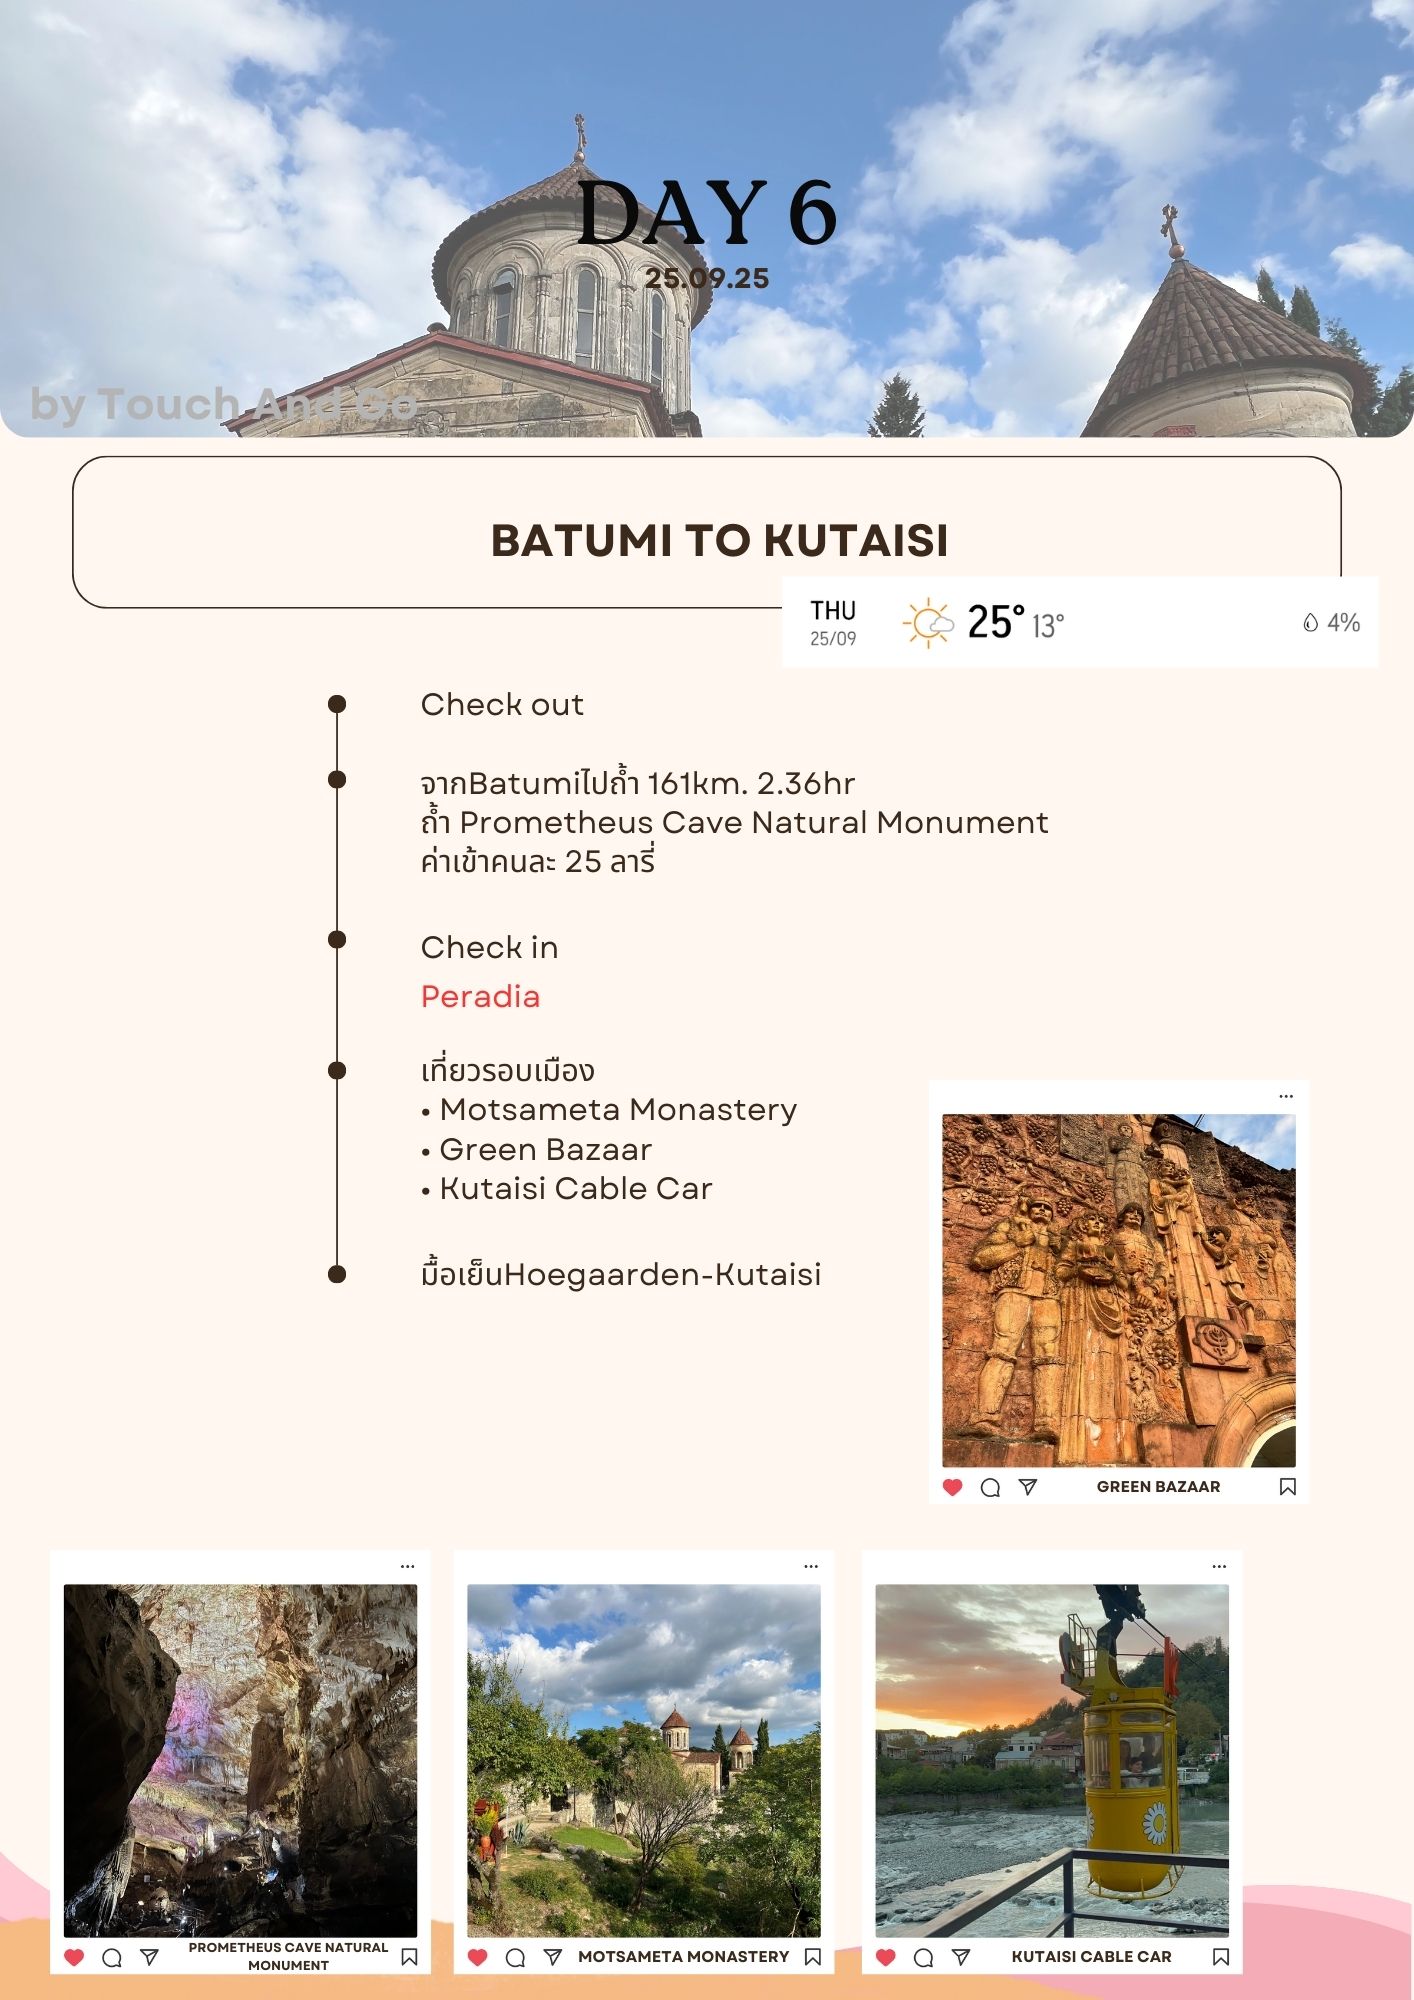The image size is (1414, 2000).
Task: Click the timeline dot beside the dinner entry
Action: coord(337,1274)
